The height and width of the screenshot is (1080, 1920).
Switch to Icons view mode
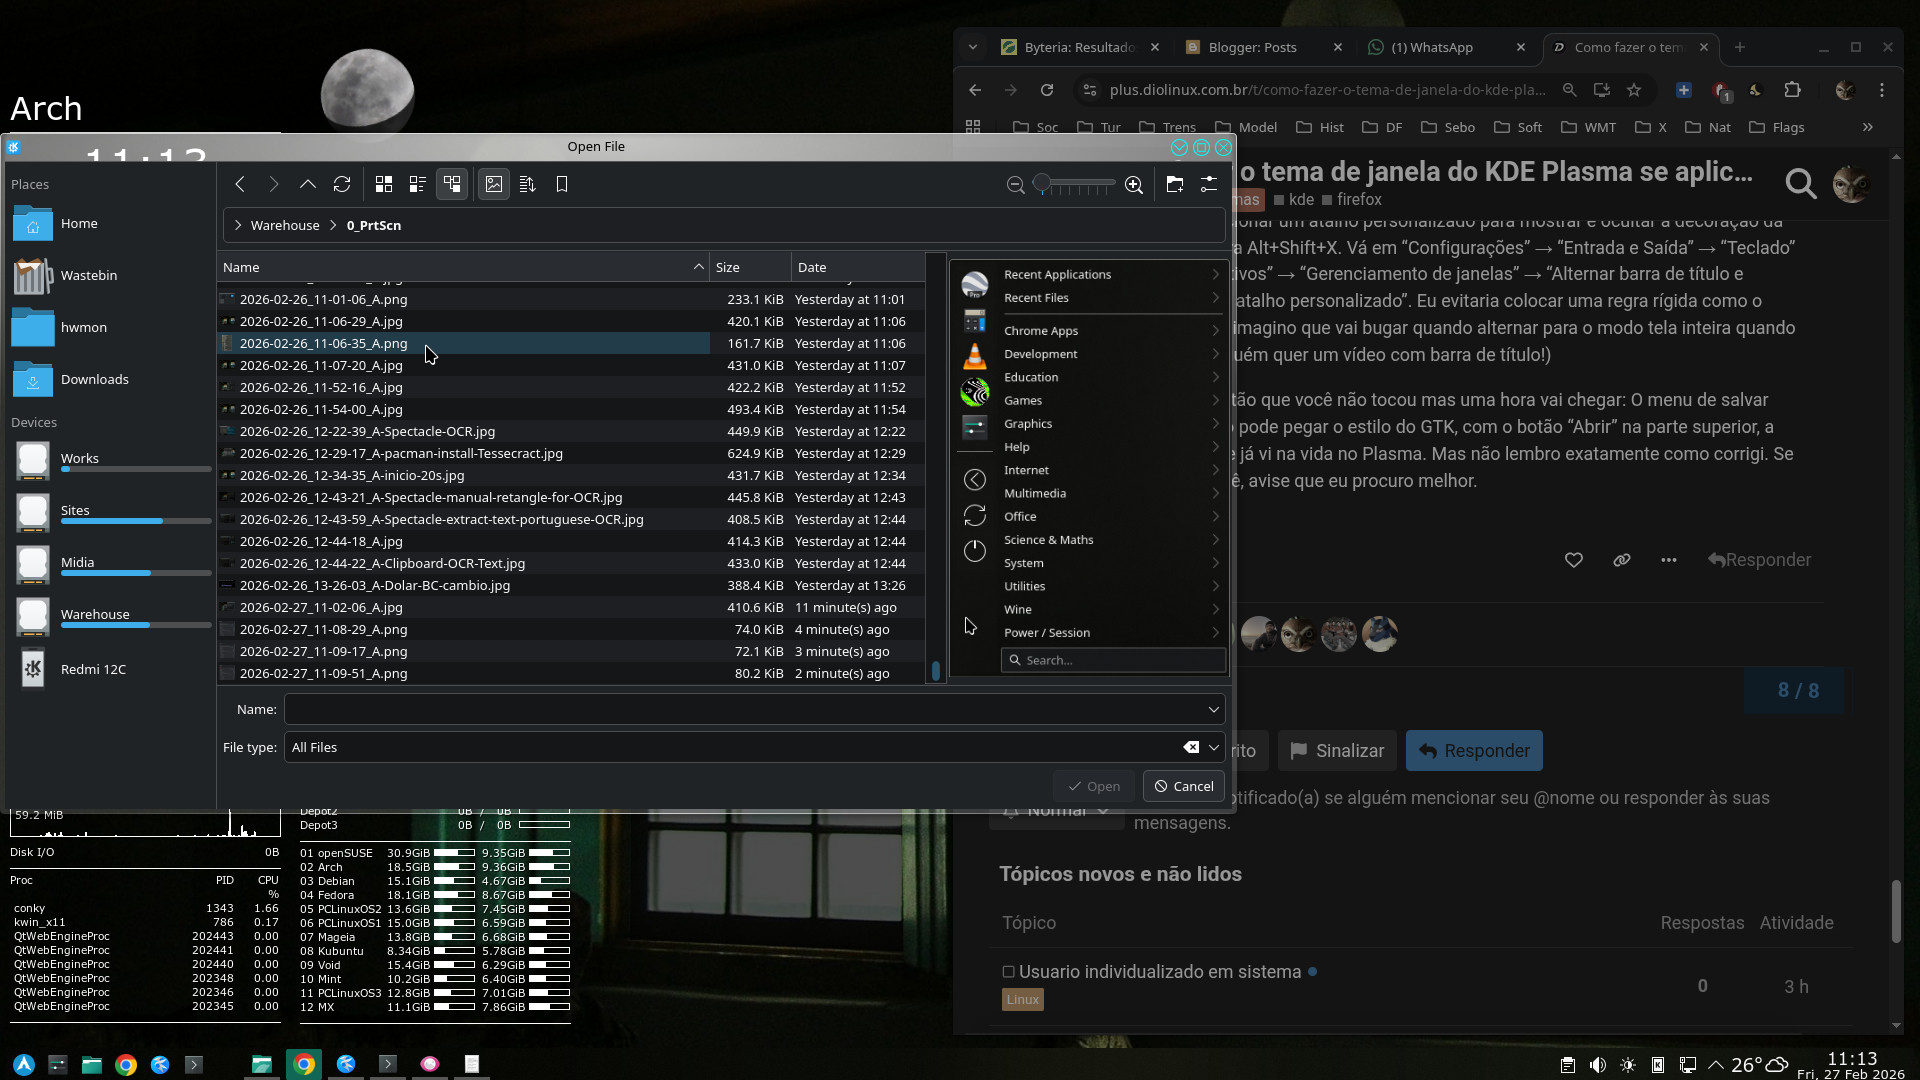383,184
